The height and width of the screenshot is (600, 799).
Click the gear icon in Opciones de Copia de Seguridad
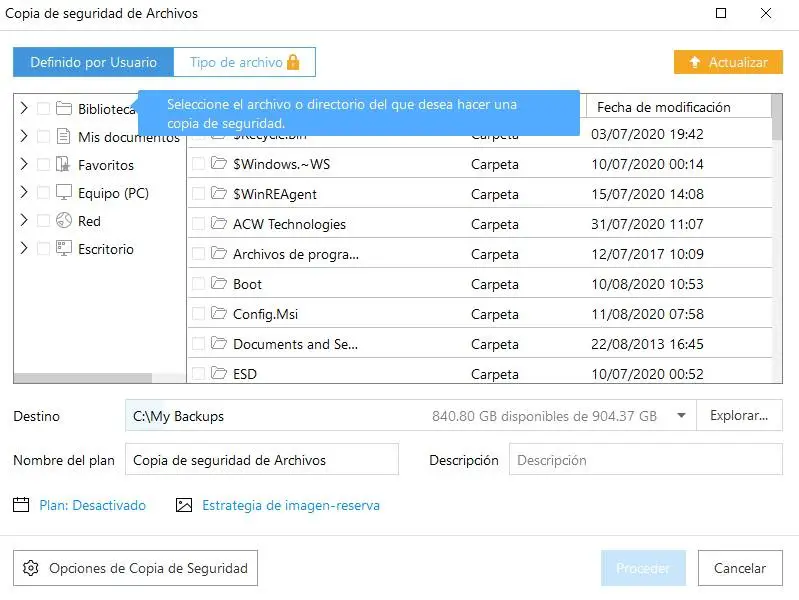click(x=31, y=568)
